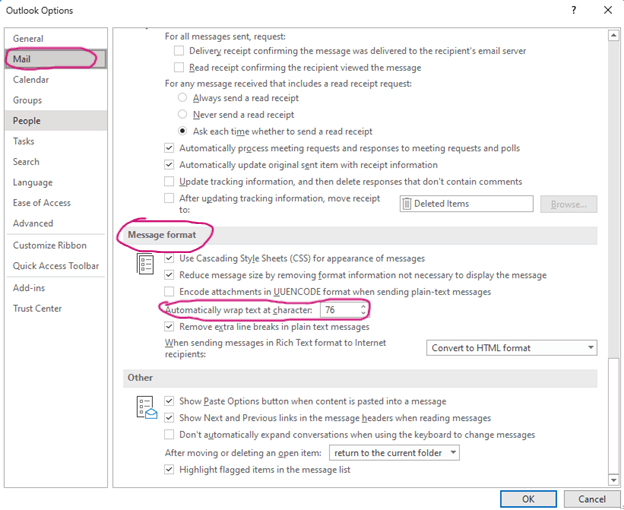Open the Convert to HTML format dropdown

(x=511, y=348)
